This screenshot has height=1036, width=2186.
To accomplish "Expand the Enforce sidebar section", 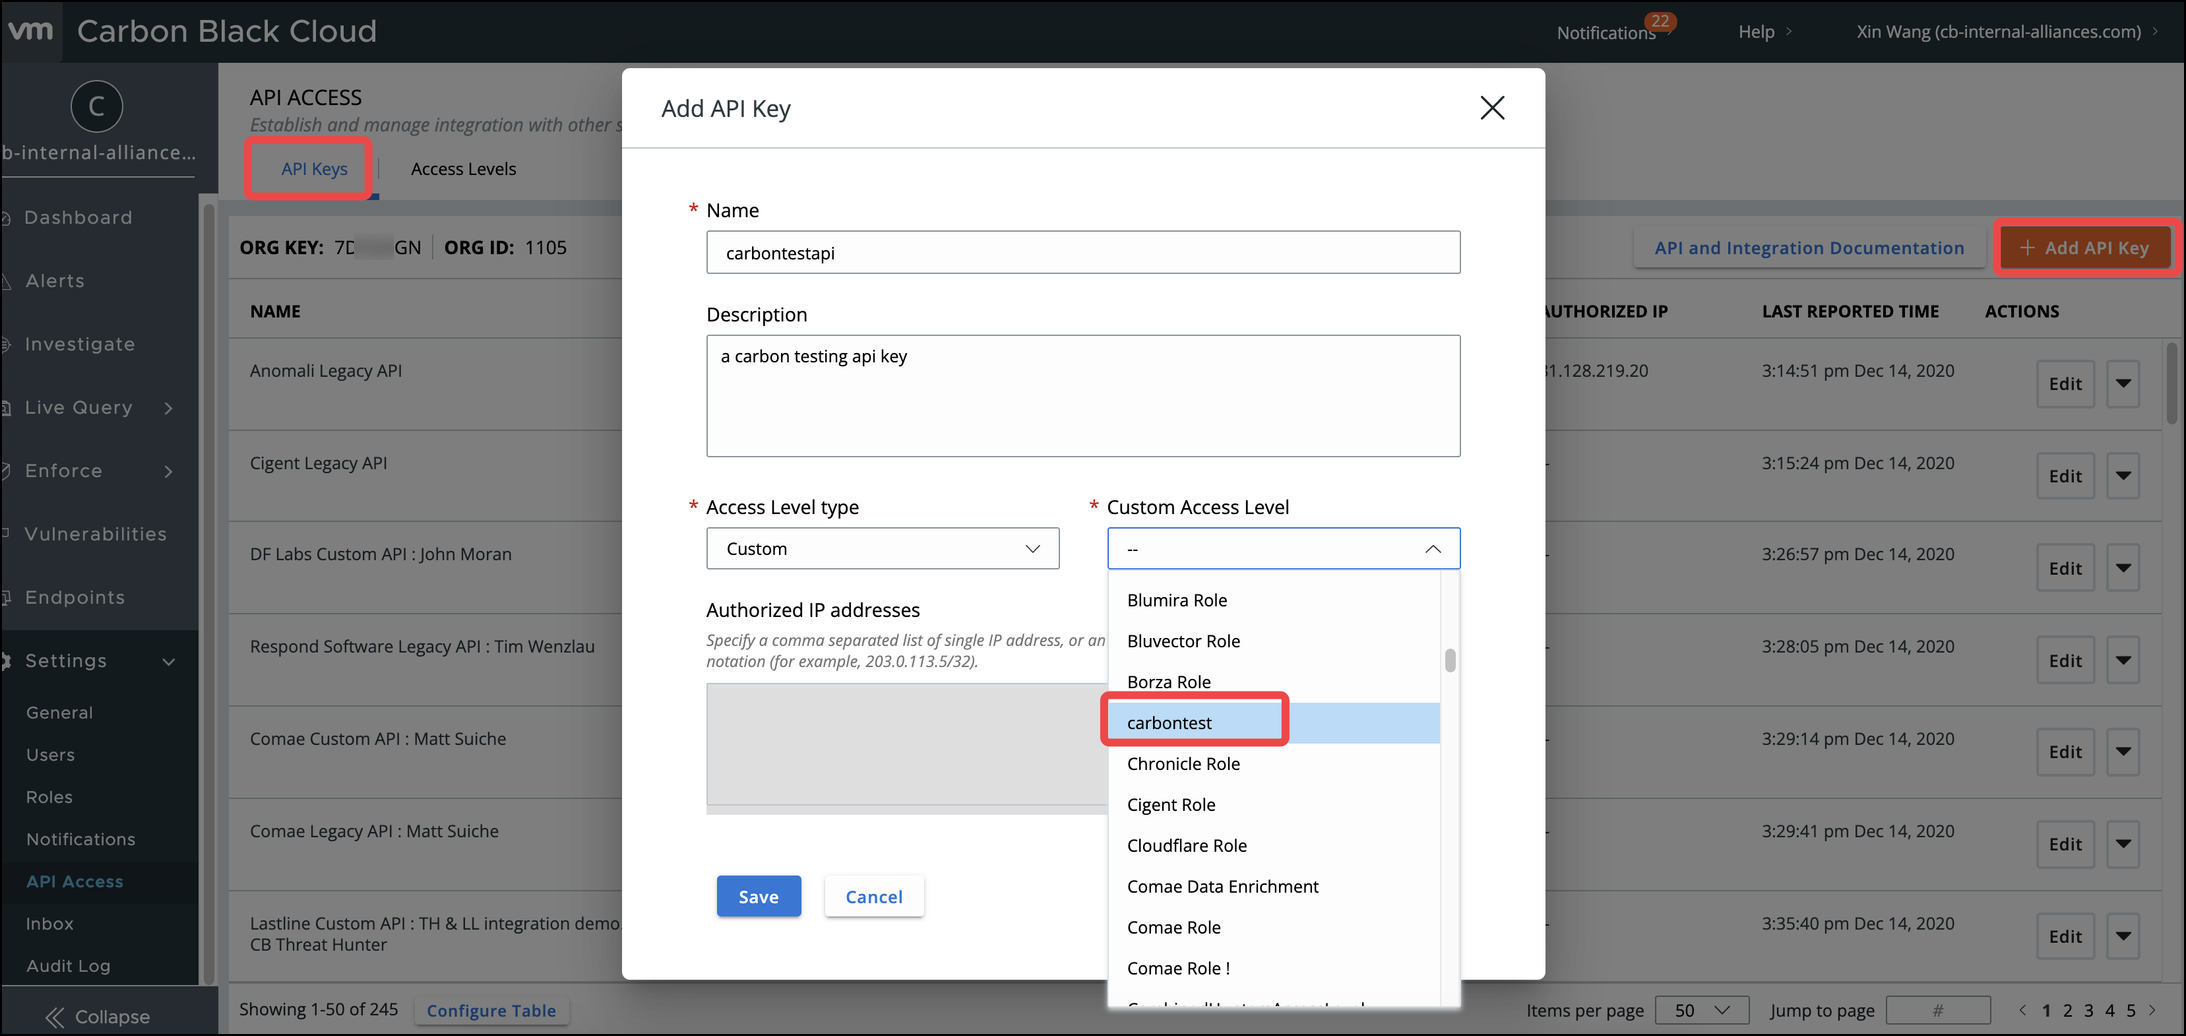I will click(x=168, y=471).
